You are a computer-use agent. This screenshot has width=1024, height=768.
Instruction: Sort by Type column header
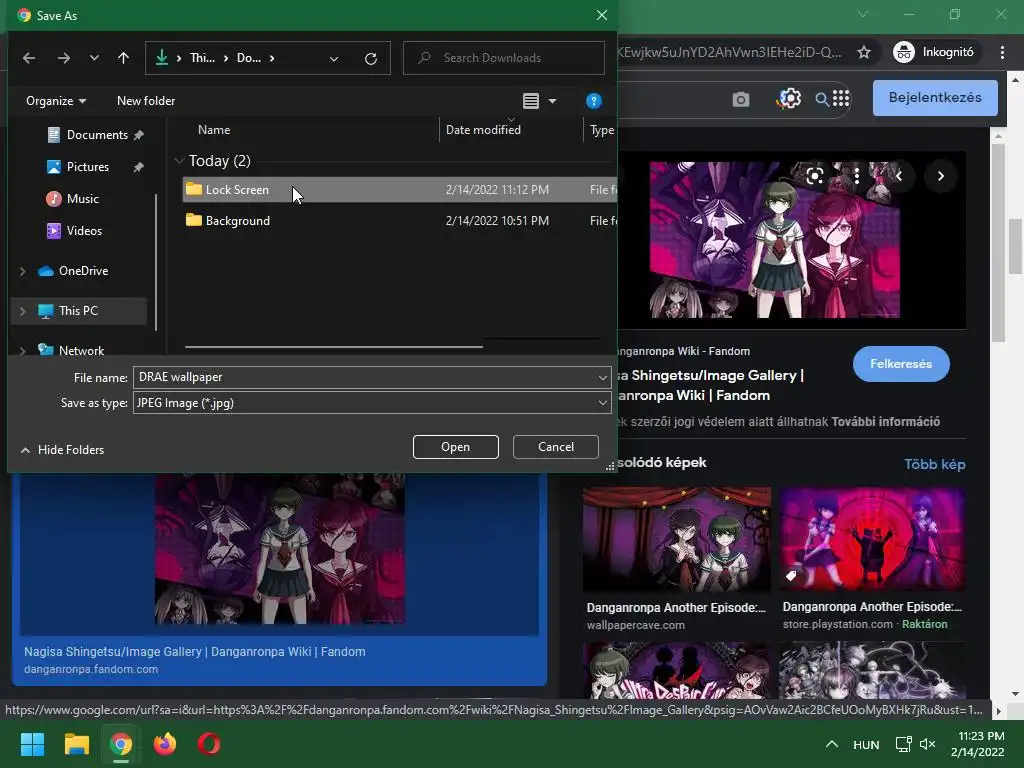coord(601,130)
